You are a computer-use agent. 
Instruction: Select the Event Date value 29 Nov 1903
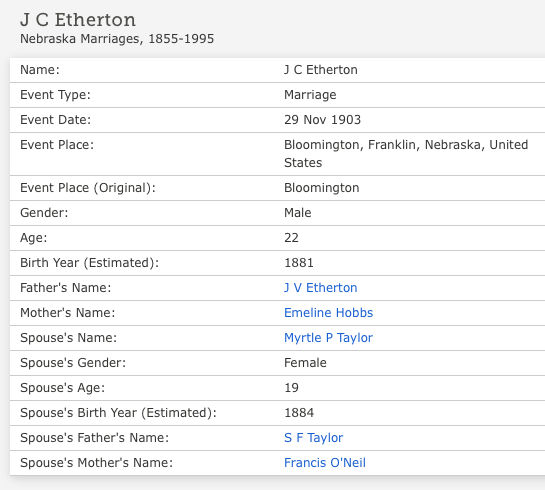[x=323, y=120]
